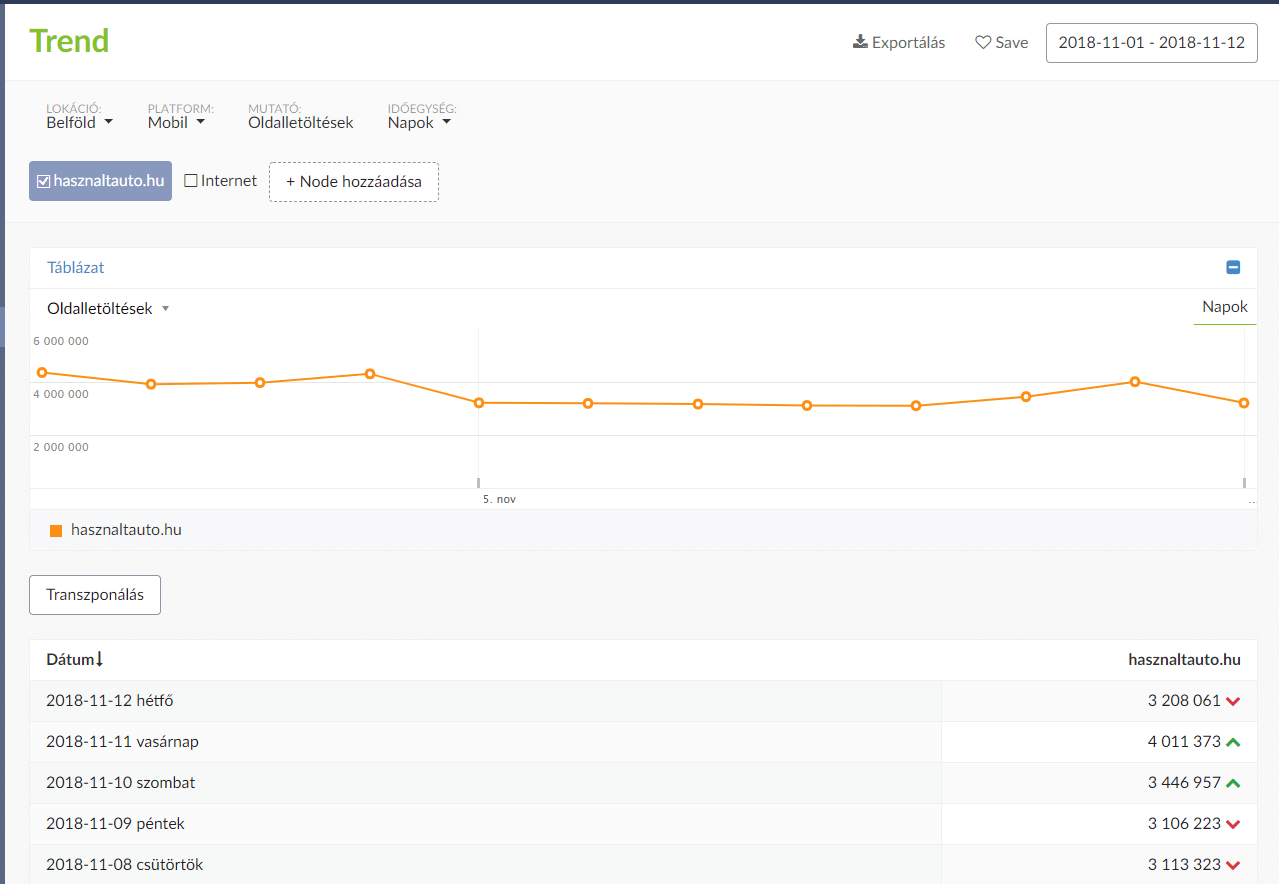Click the green up arrow for 2018-11-10

point(1233,783)
